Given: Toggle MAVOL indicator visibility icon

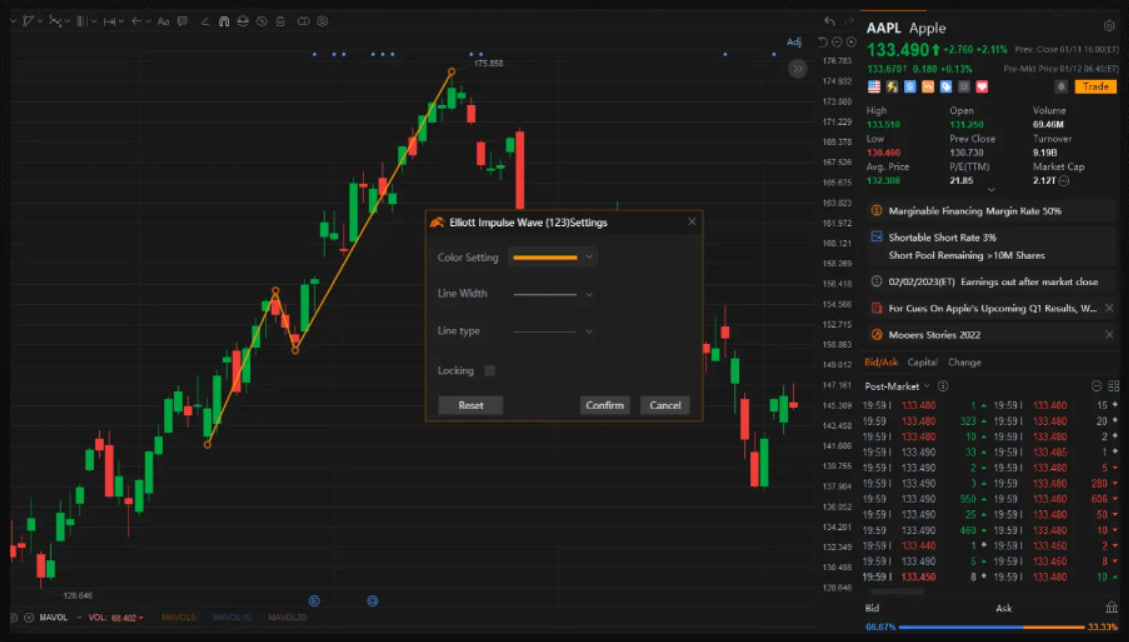Looking at the screenshot, I should point(28,618).
